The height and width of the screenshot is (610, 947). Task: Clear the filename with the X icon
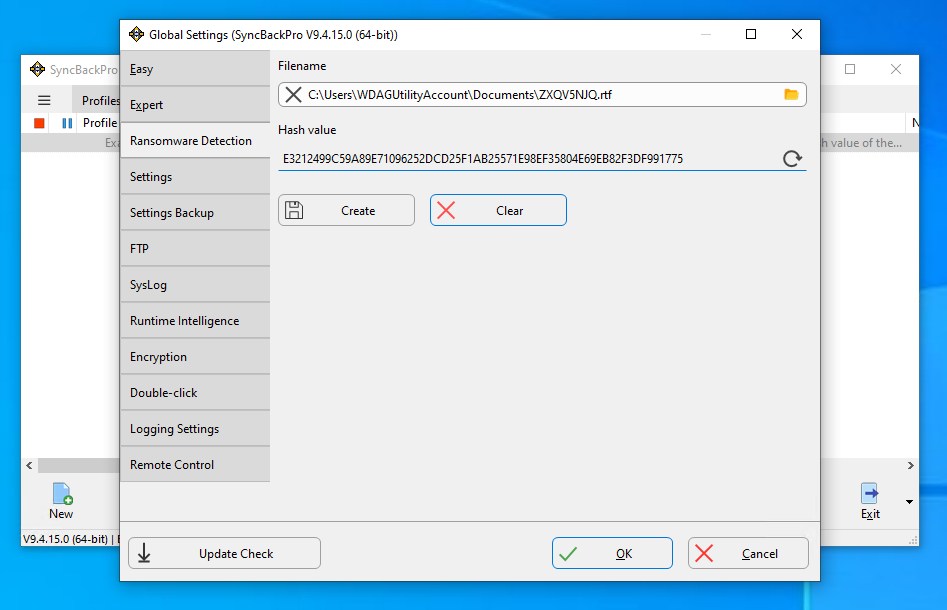pyautogui.click(x=294, y=95)
